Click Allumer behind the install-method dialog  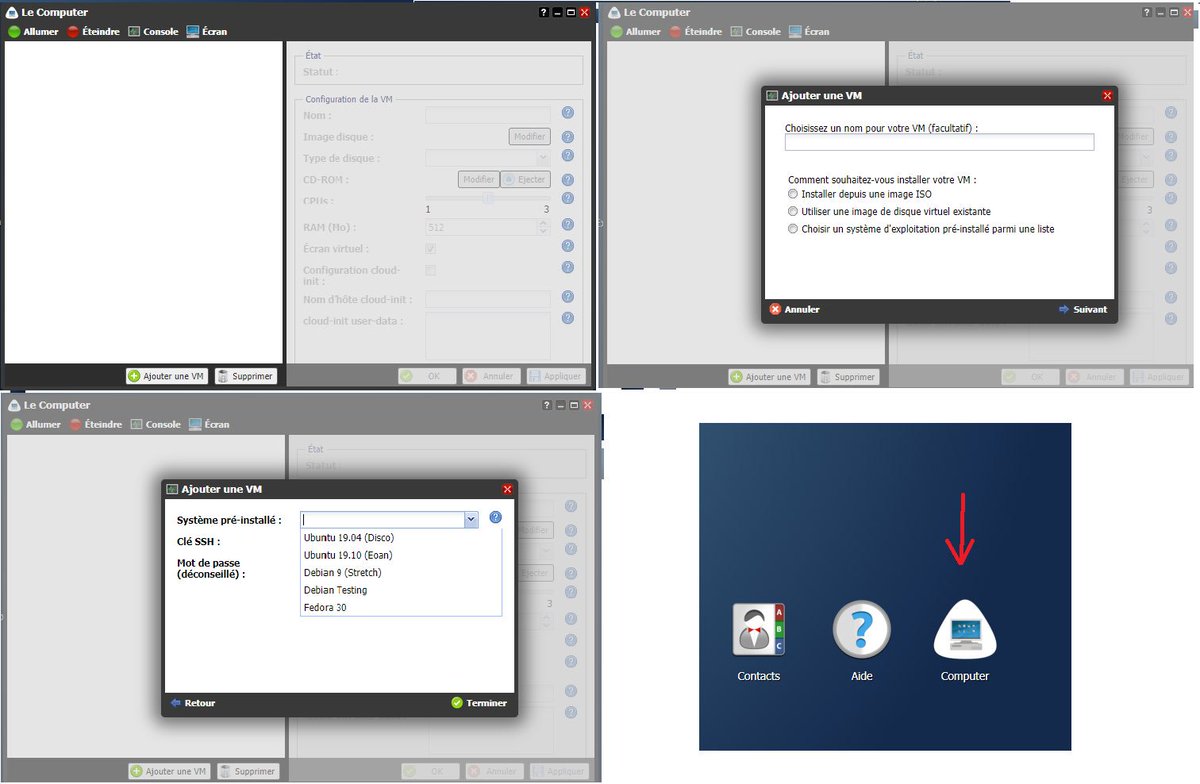click(x=634, y=31)
